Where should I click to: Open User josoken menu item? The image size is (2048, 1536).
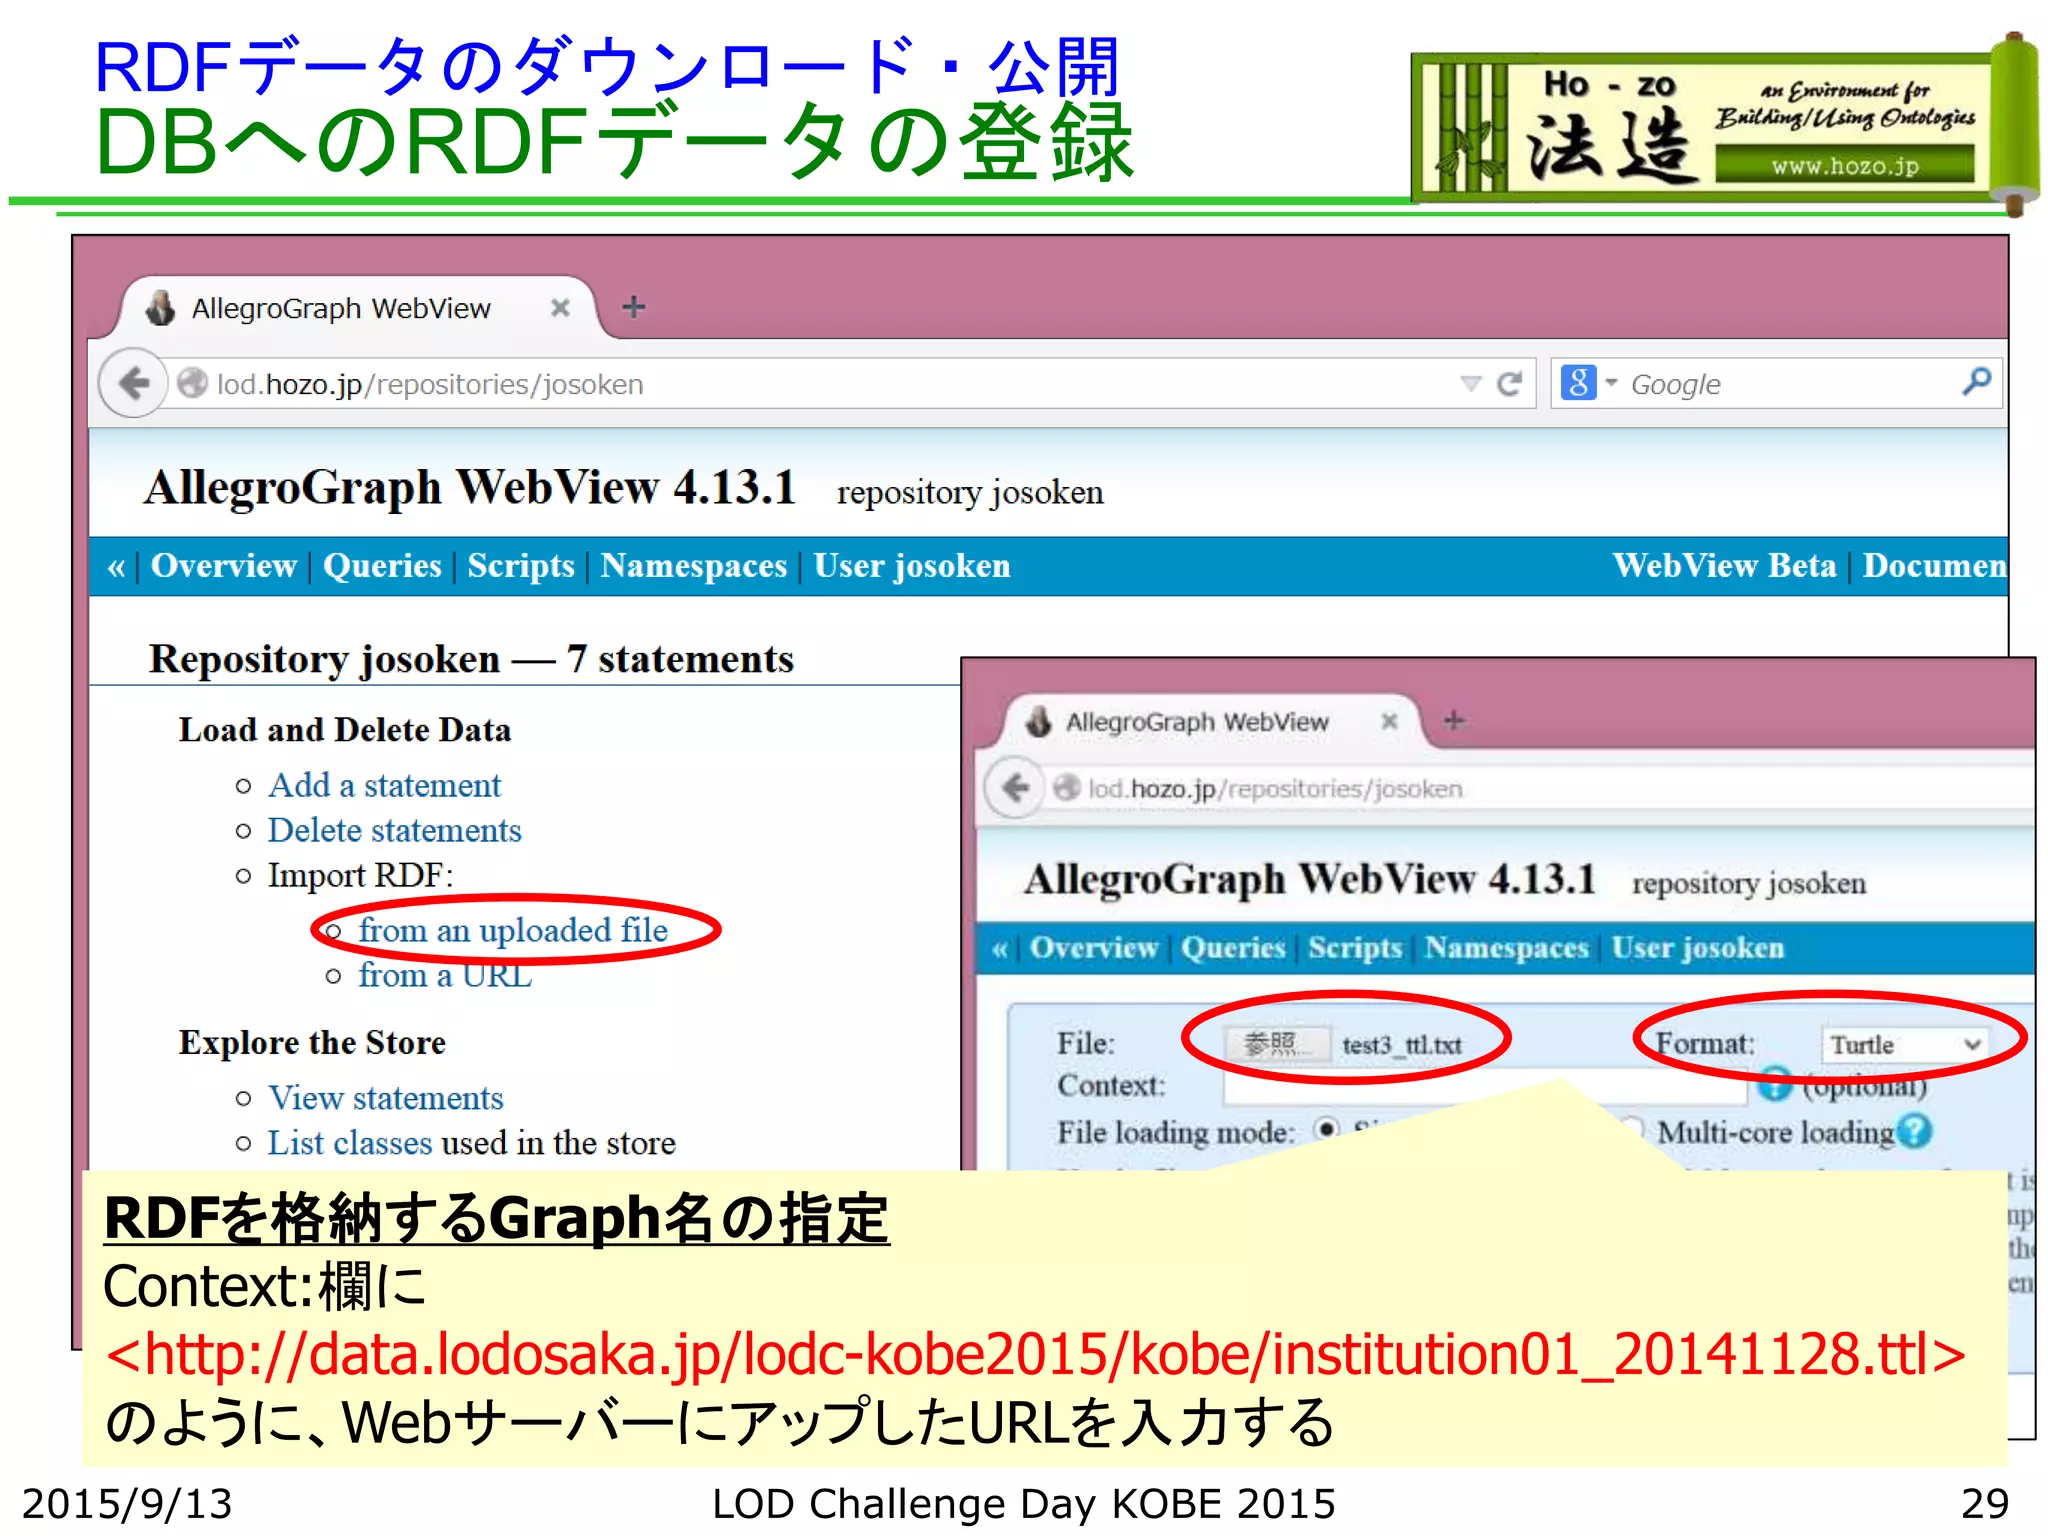[912, 566]
